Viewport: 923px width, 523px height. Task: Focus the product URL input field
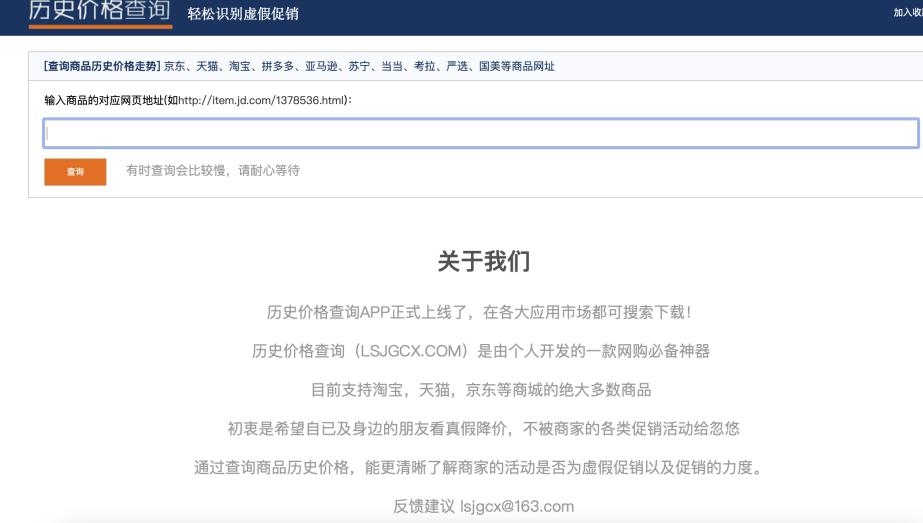point(480,133)
